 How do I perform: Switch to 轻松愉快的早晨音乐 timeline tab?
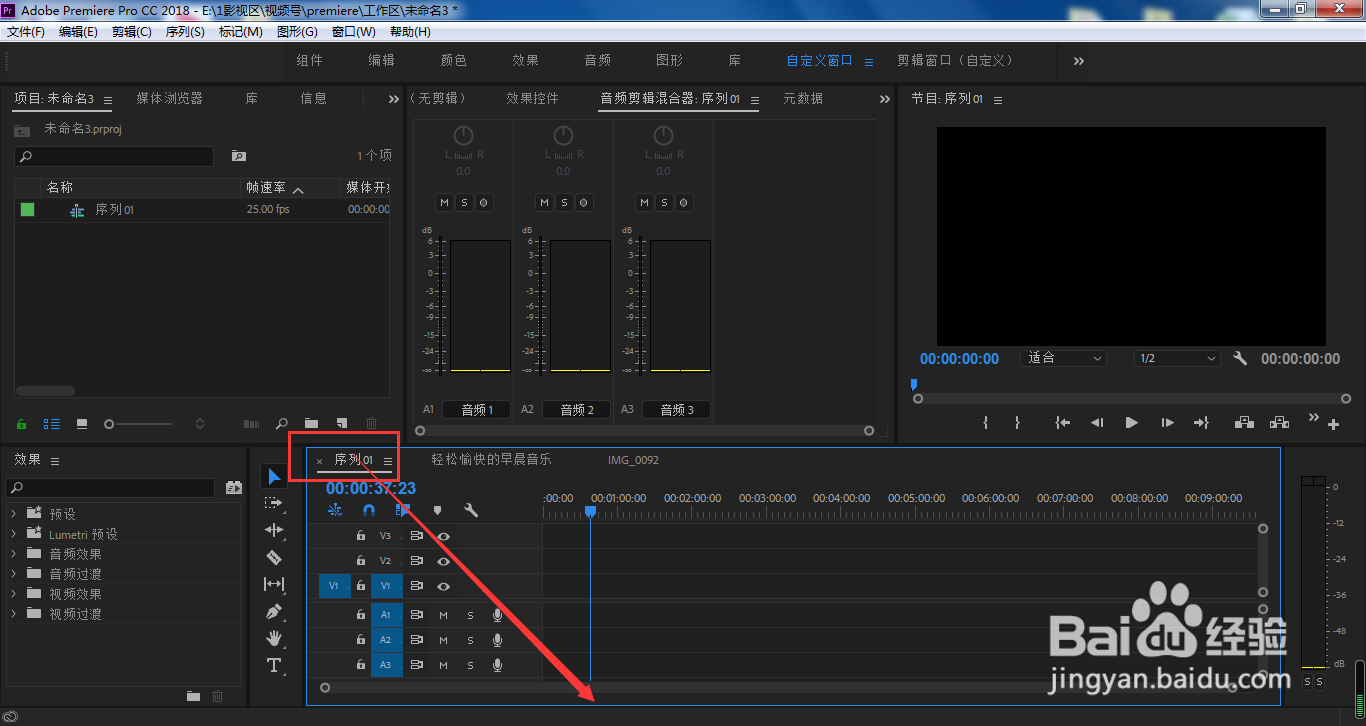[491, 460]
